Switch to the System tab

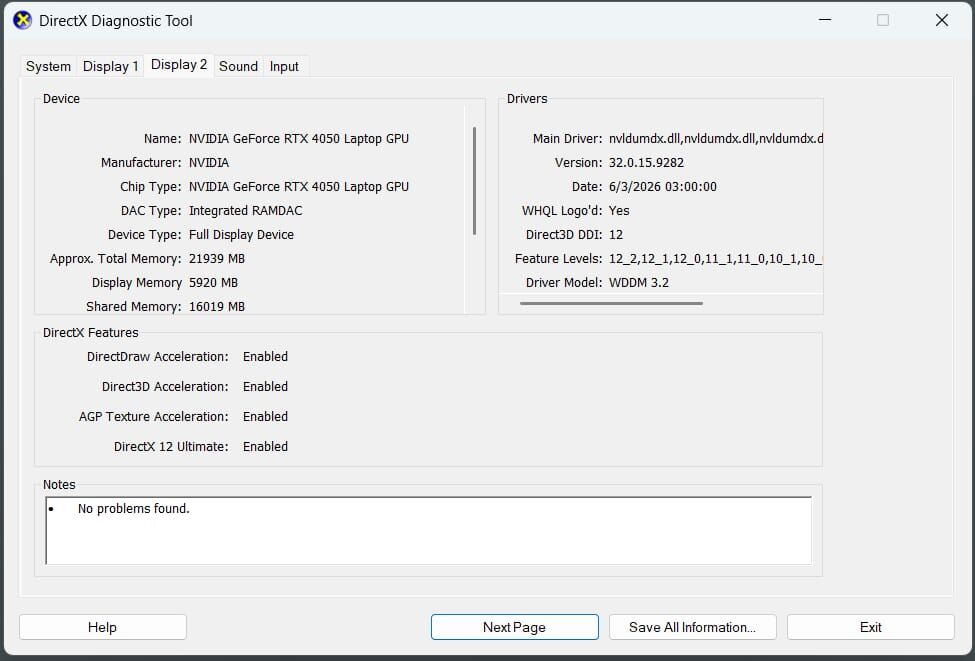[x=48, y=67]
